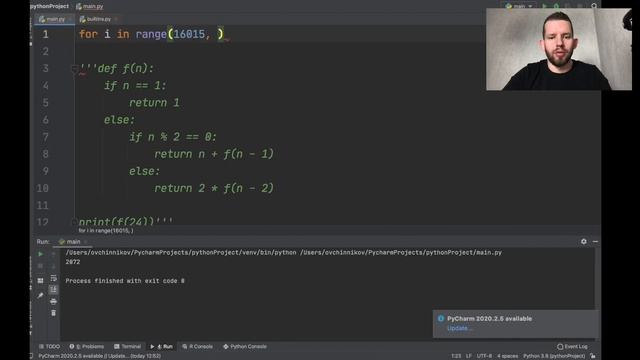Image resolution: width=640 pixels, height=360 pixels.
Task: Hide the Run tool window
Action: click(x=595, y=242)
